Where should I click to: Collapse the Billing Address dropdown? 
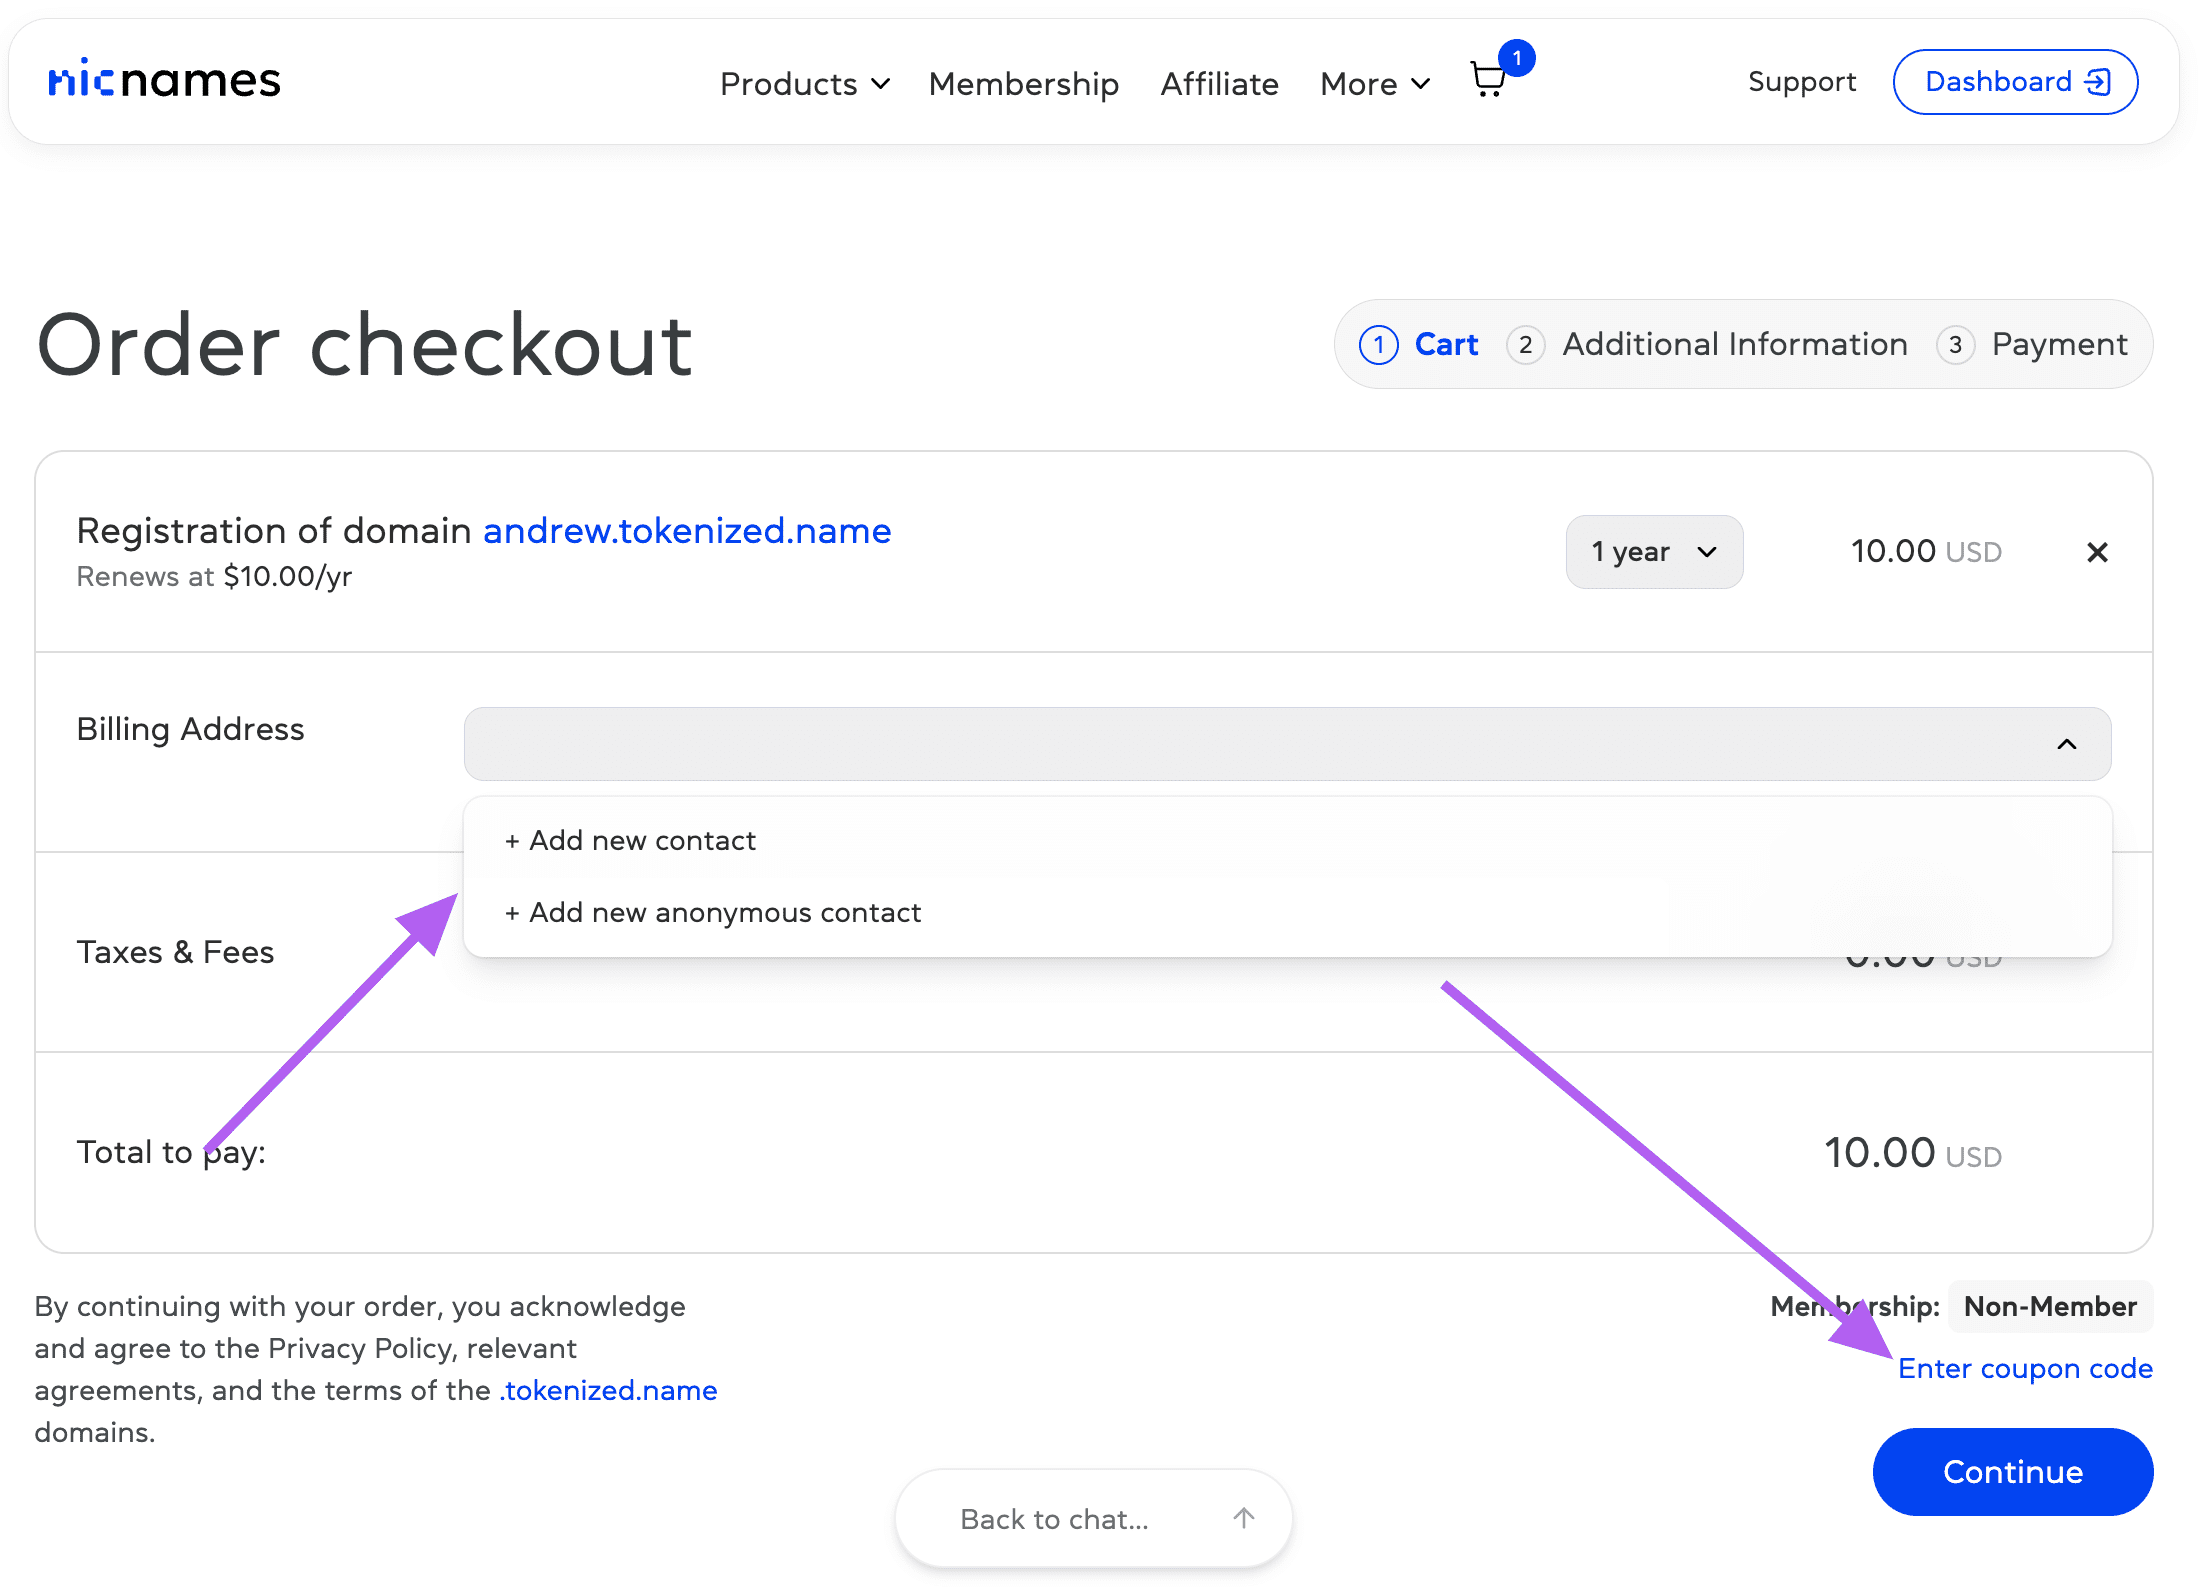pos(2066,744)
